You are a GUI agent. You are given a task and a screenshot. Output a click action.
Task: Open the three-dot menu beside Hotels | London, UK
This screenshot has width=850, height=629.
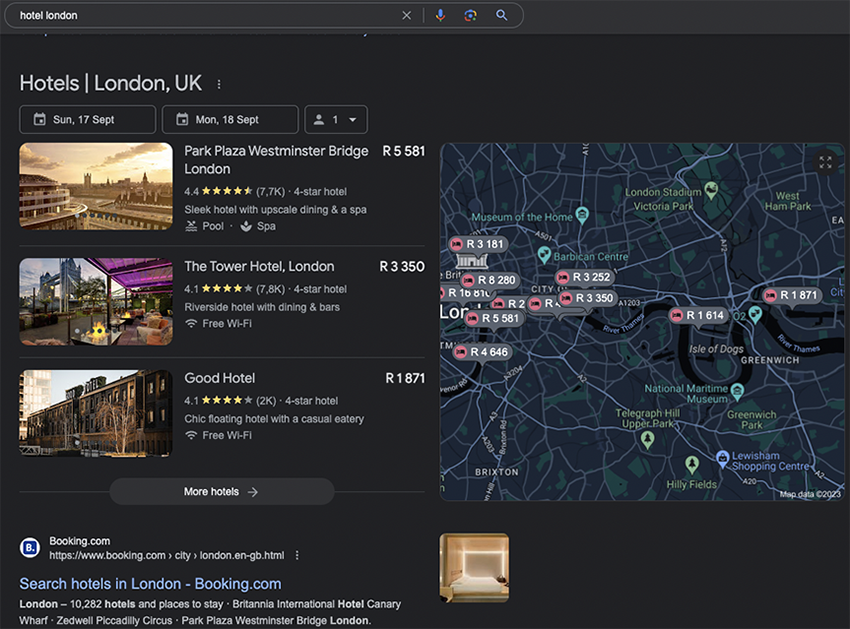pyautogui.click(x=219, y=85)
